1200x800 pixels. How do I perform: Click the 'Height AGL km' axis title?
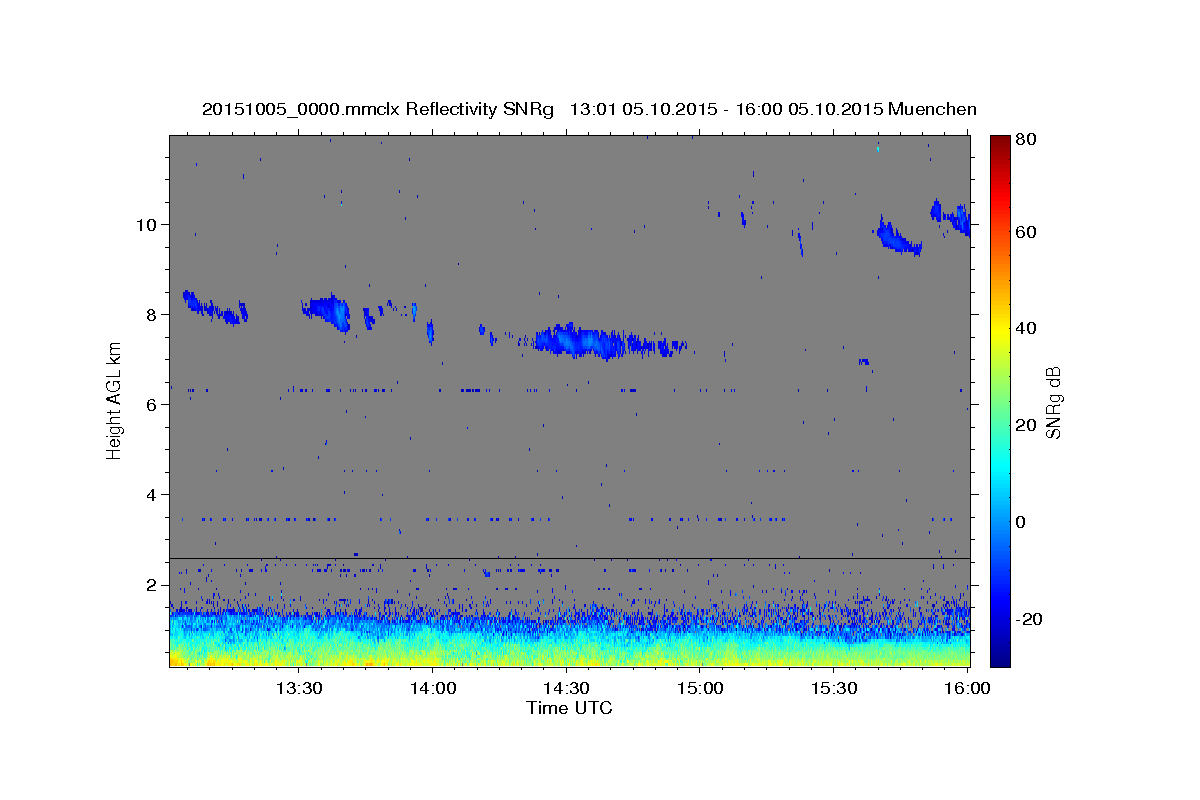114,403
